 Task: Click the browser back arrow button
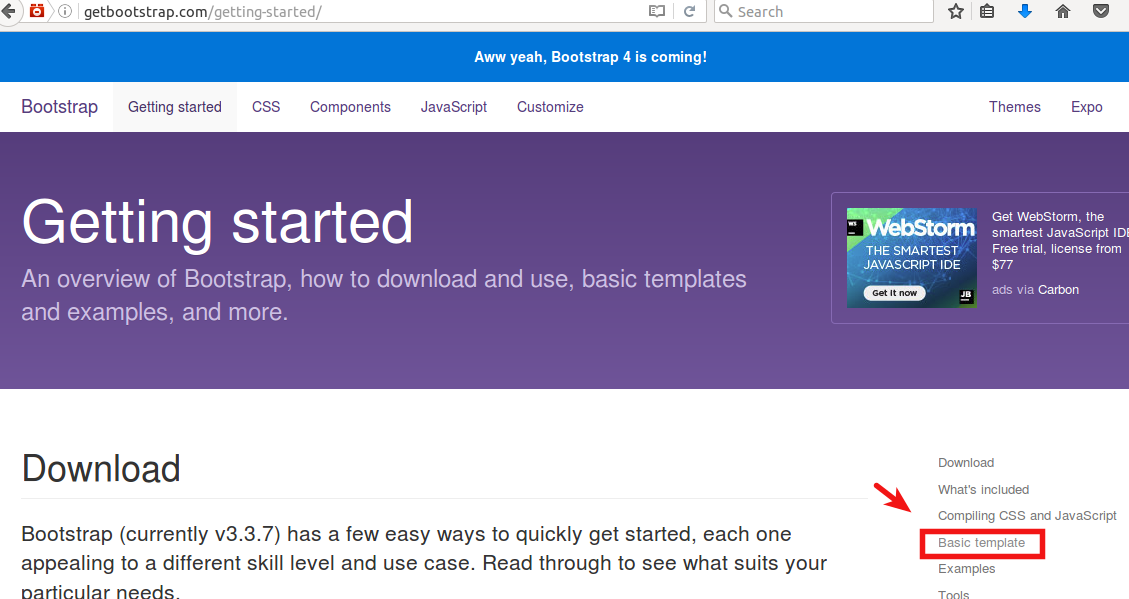tap(8, 11)
